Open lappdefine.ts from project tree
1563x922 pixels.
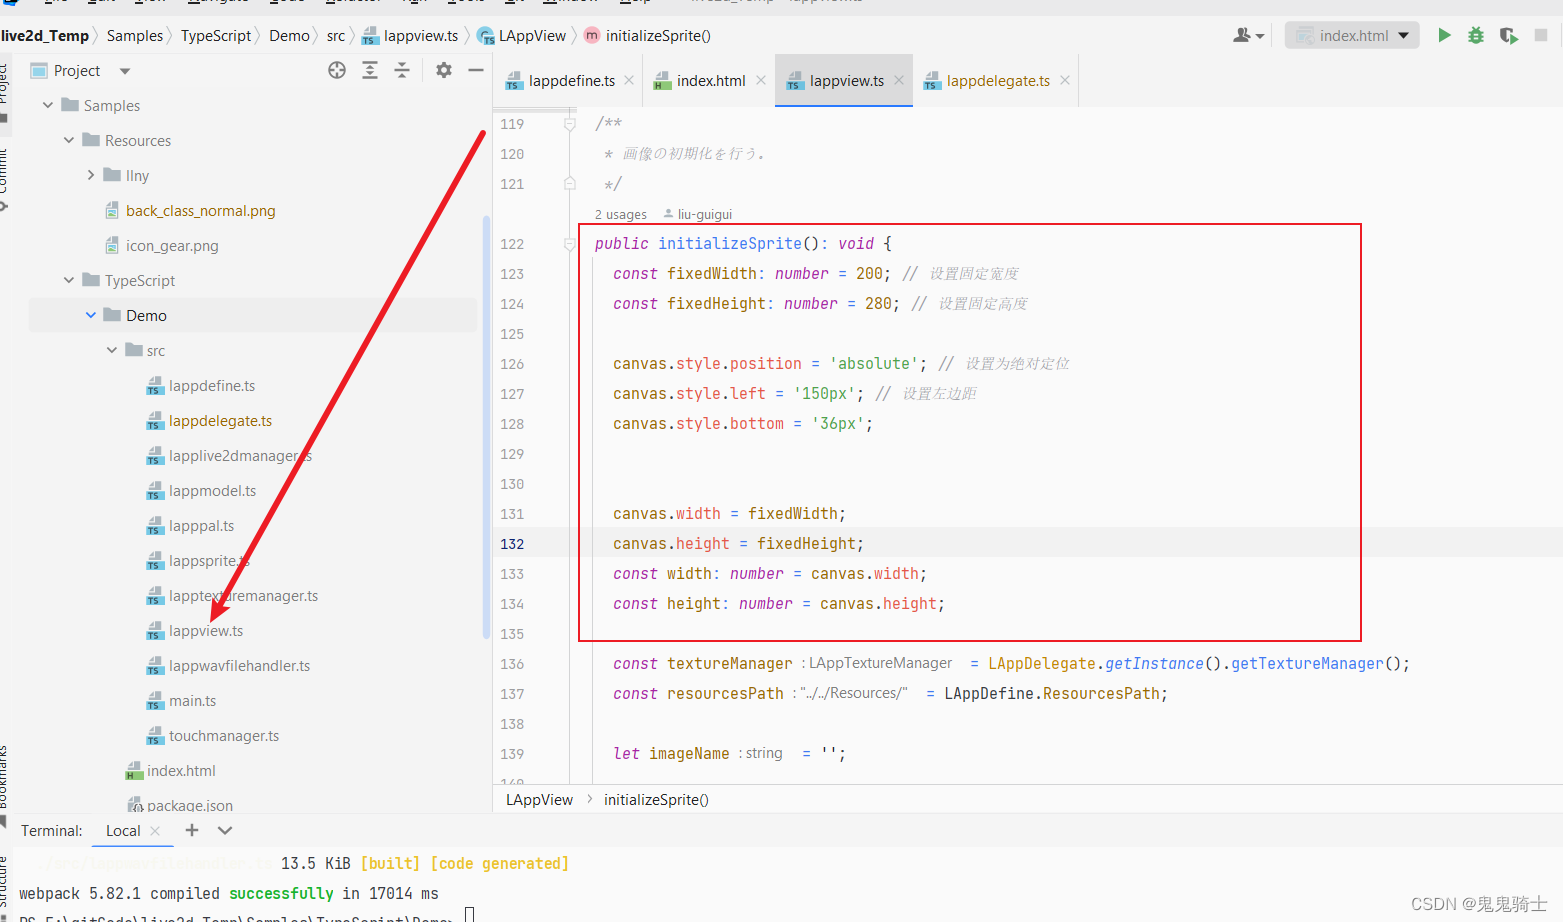click(x=212, y=386)
